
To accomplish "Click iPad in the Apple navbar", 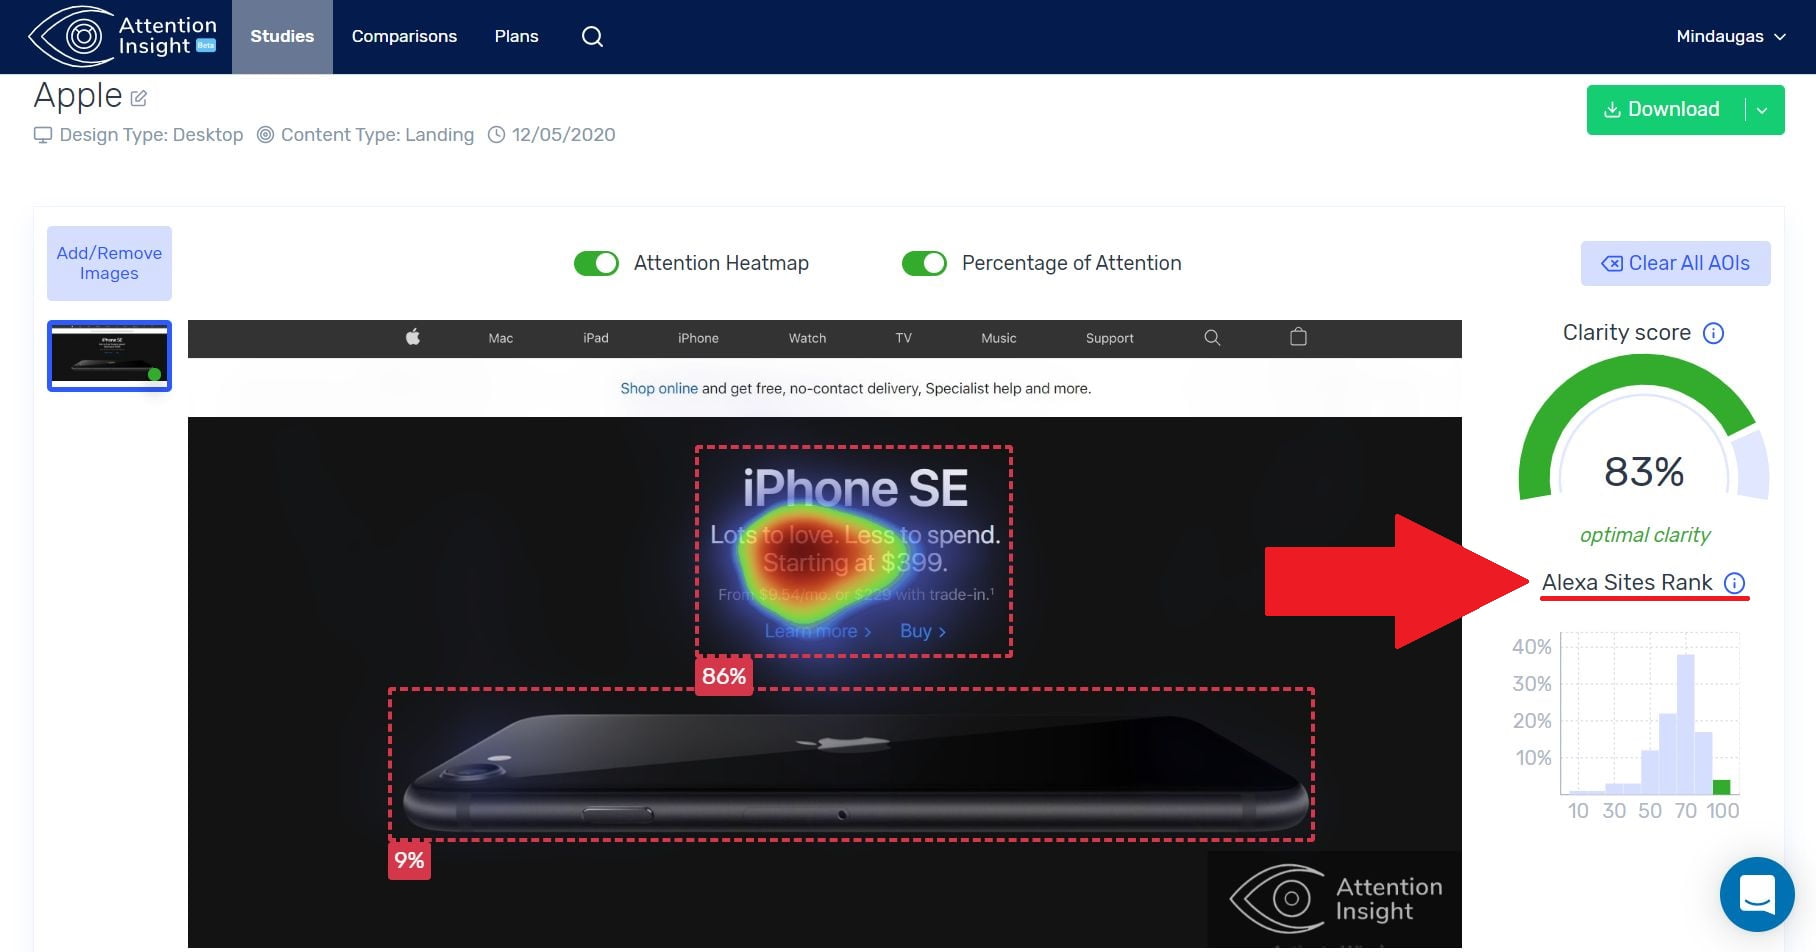I will coord(596,338).
